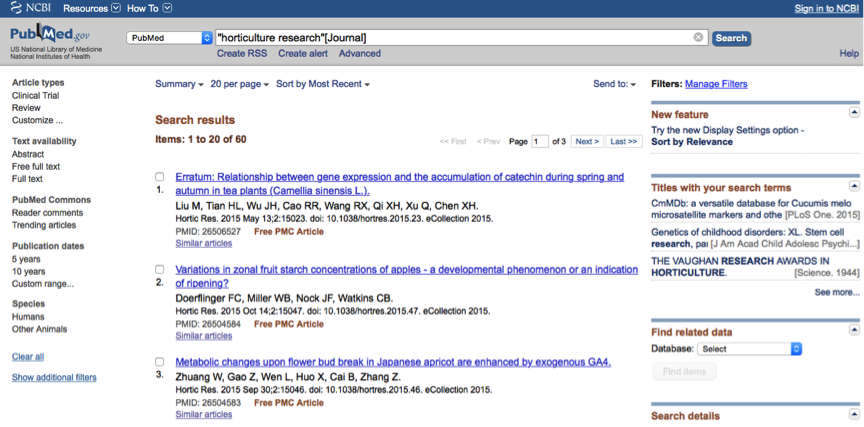This screenshot has width=864, height=427.
Task: Click Customize article types
Action: [x=37, y=120]
